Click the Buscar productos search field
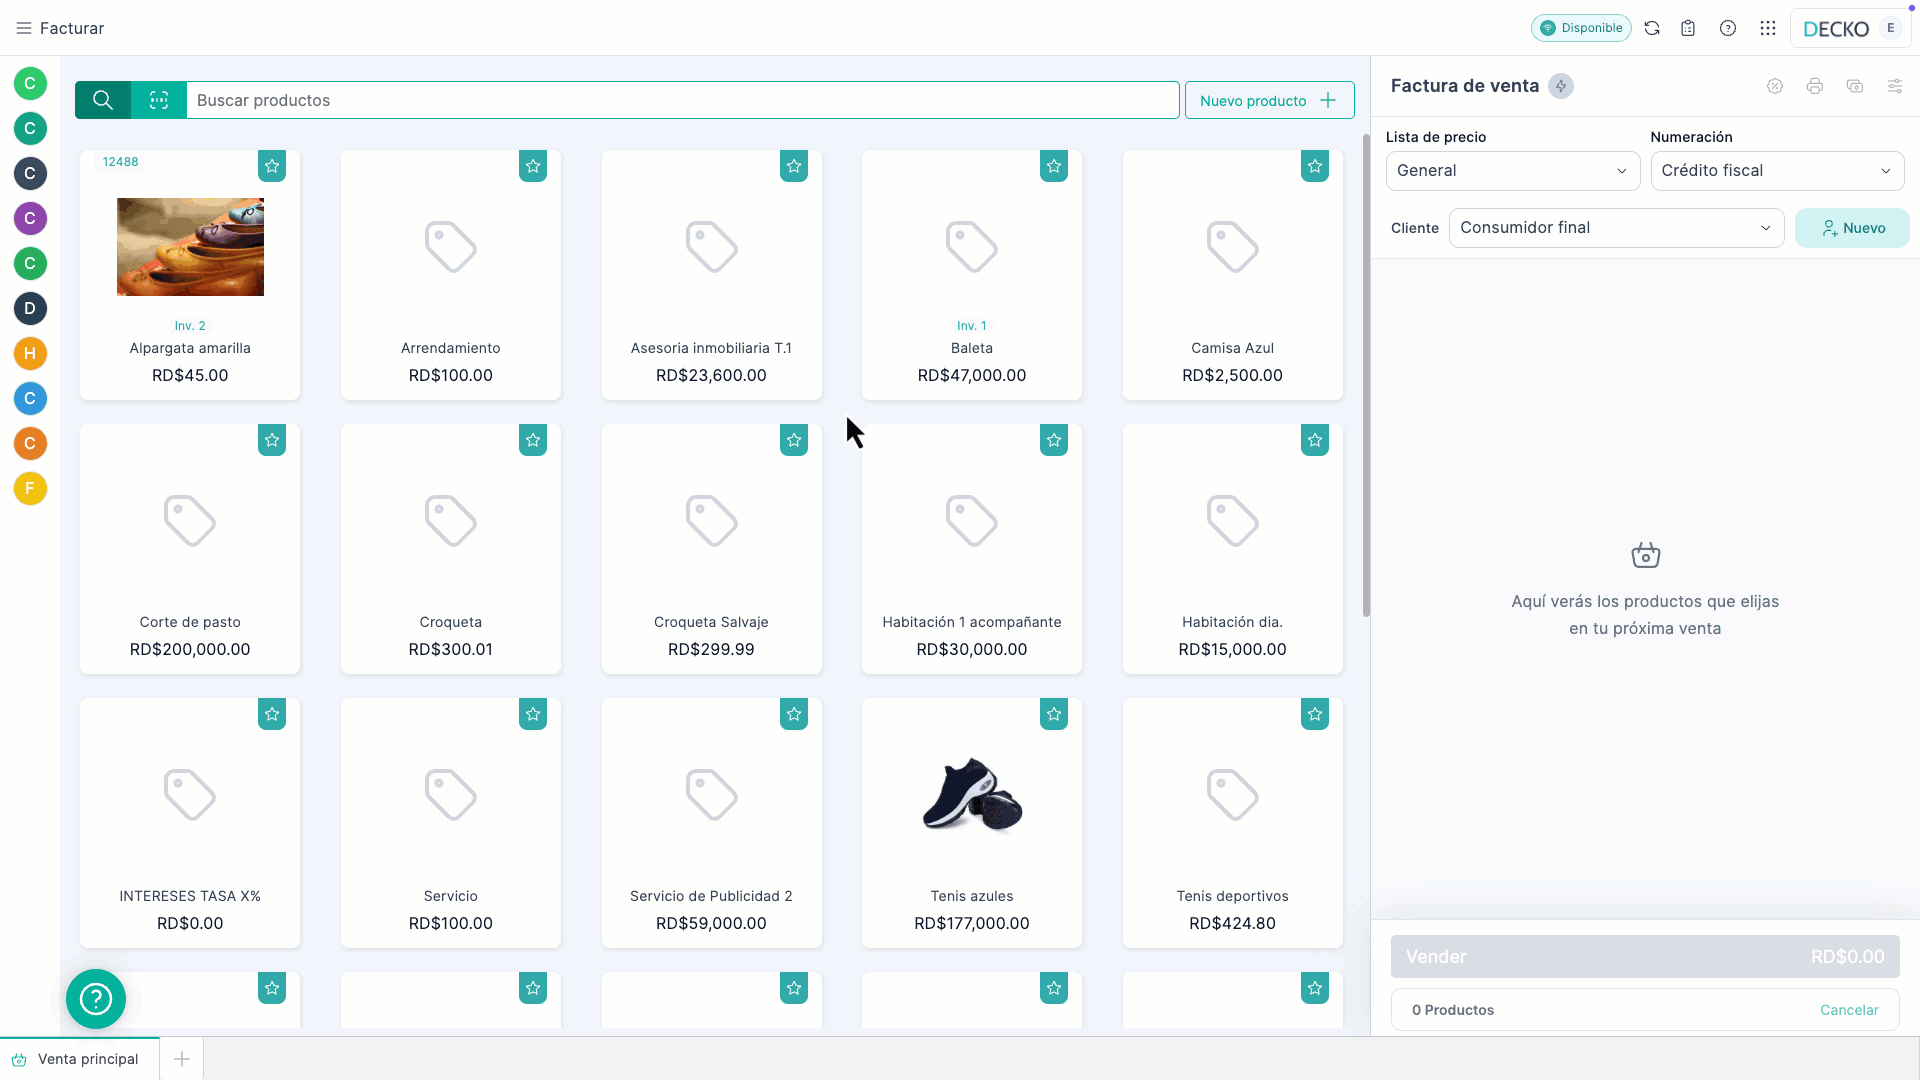Viewport: 1920px width, 1080px height. pos(683,100)
